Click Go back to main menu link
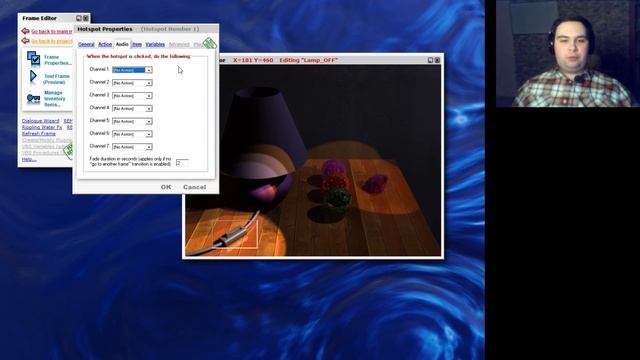This screenshot has width=640, height=360. pyautogui.click(x=52, y=31)
